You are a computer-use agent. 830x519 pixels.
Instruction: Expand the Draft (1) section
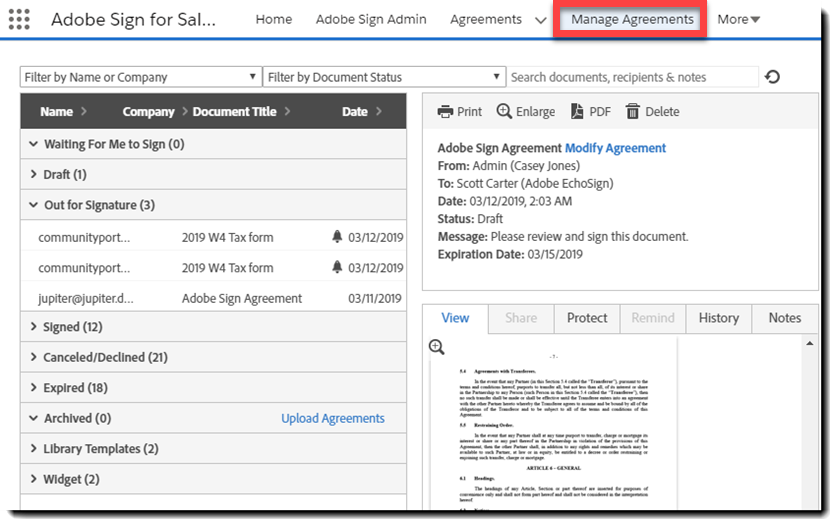[x=33, y=174]
